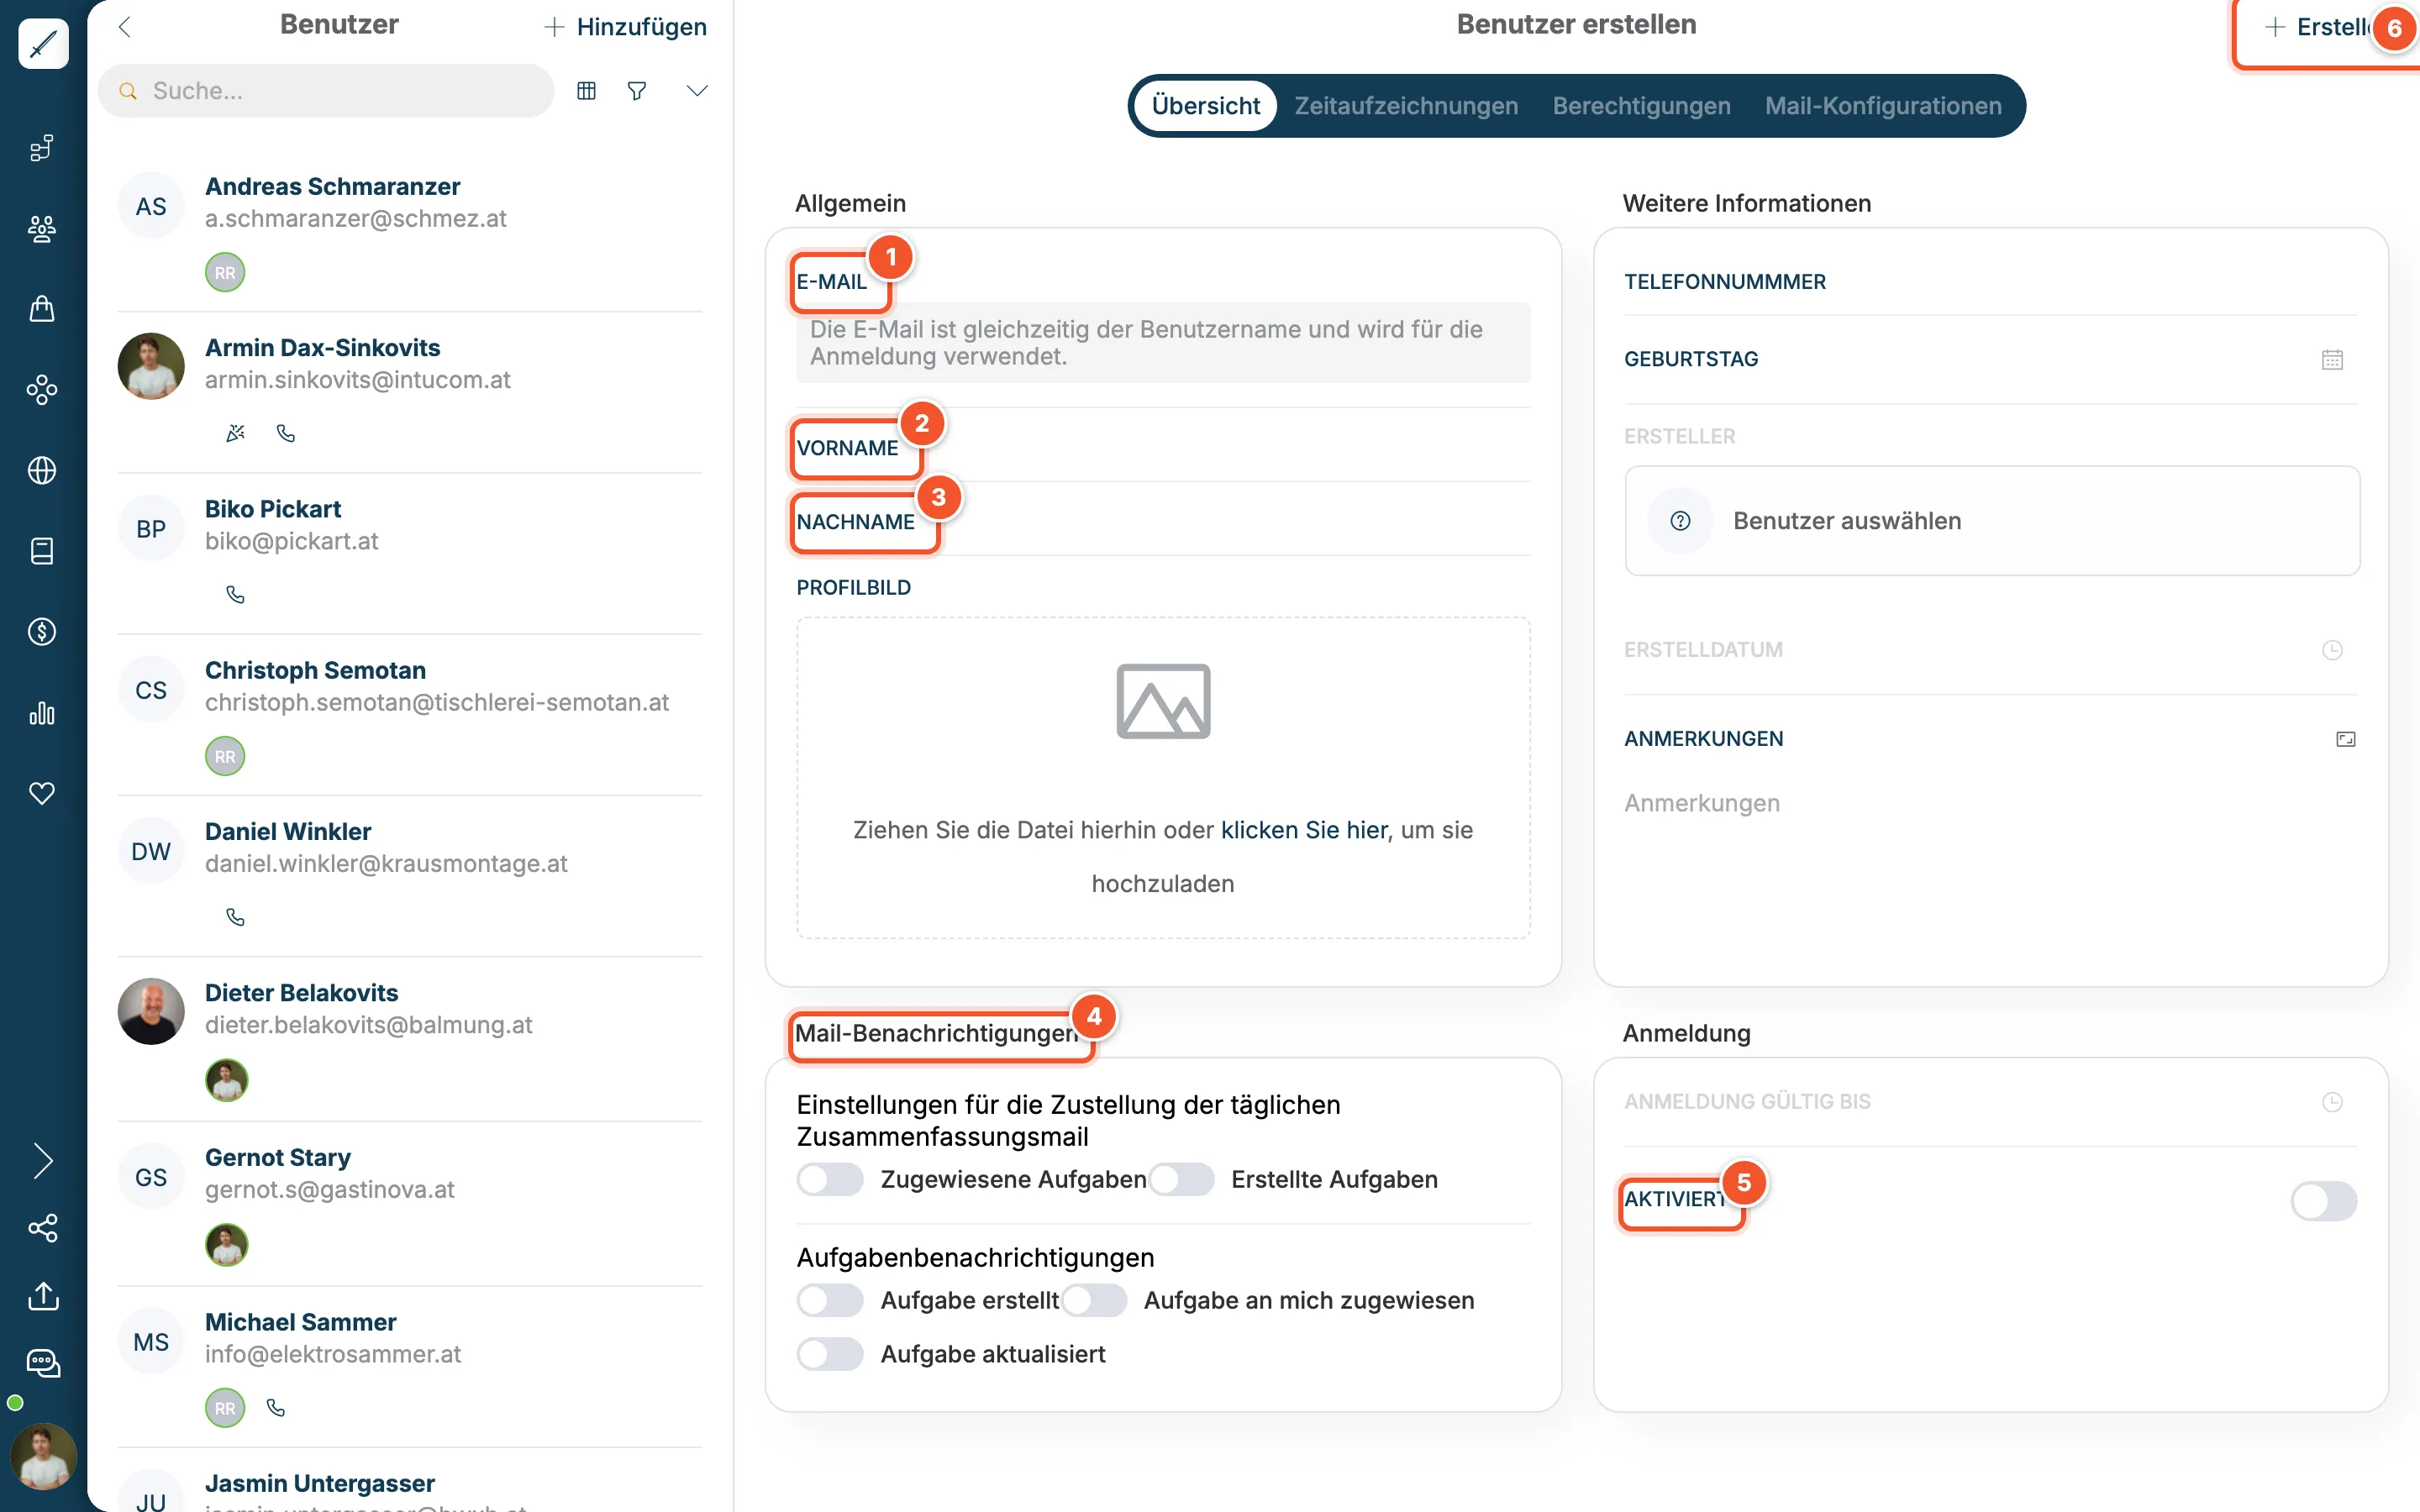
Task: Click Hinzufügen to add a user
Action: coord(626,27)
